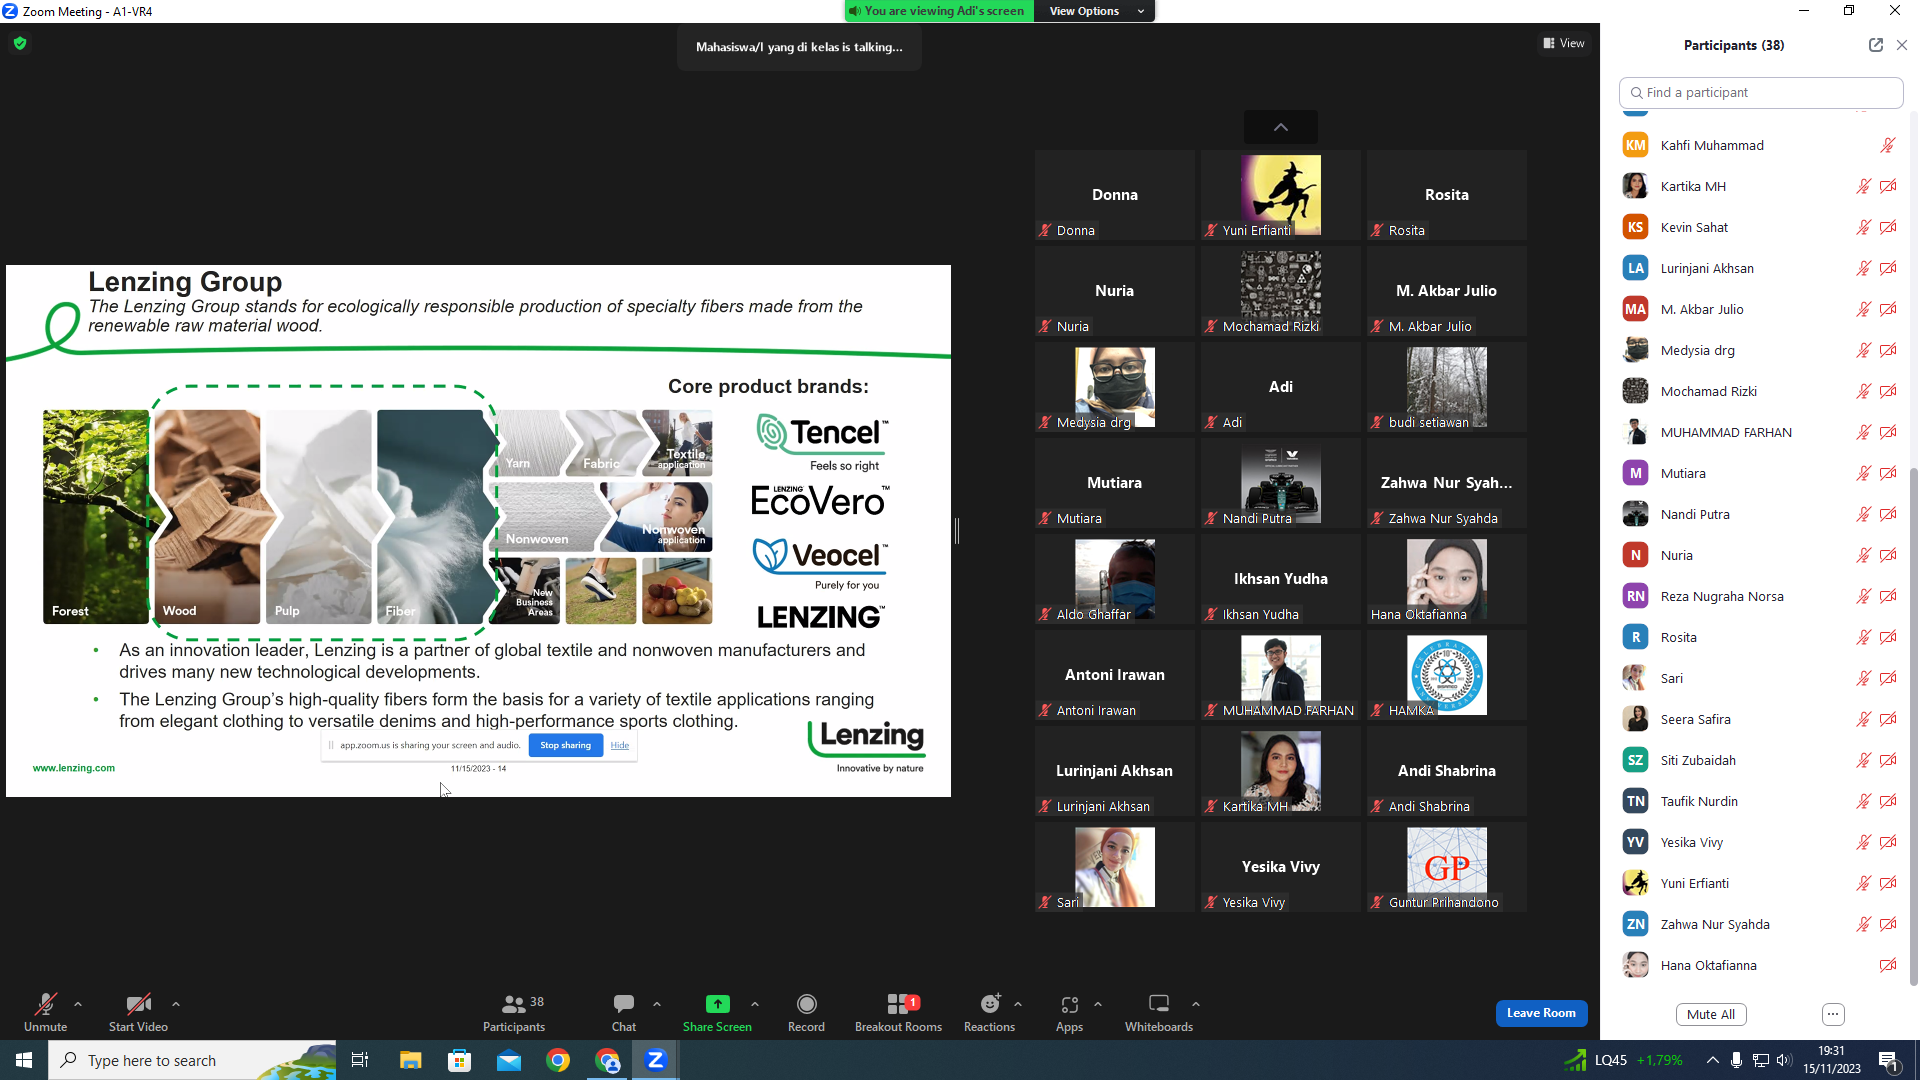Show previous gallery page with up chevron
Screen dimensions: 1920x1080
point(1280,127)
